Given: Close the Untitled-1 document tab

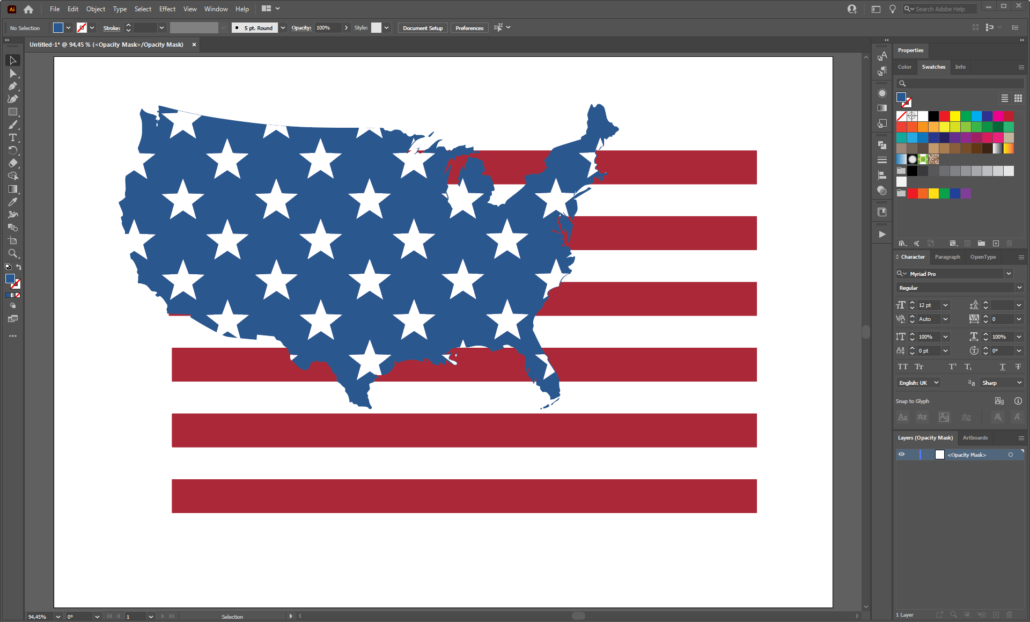Looking at the screenshot, I should (x=194, y=45).
